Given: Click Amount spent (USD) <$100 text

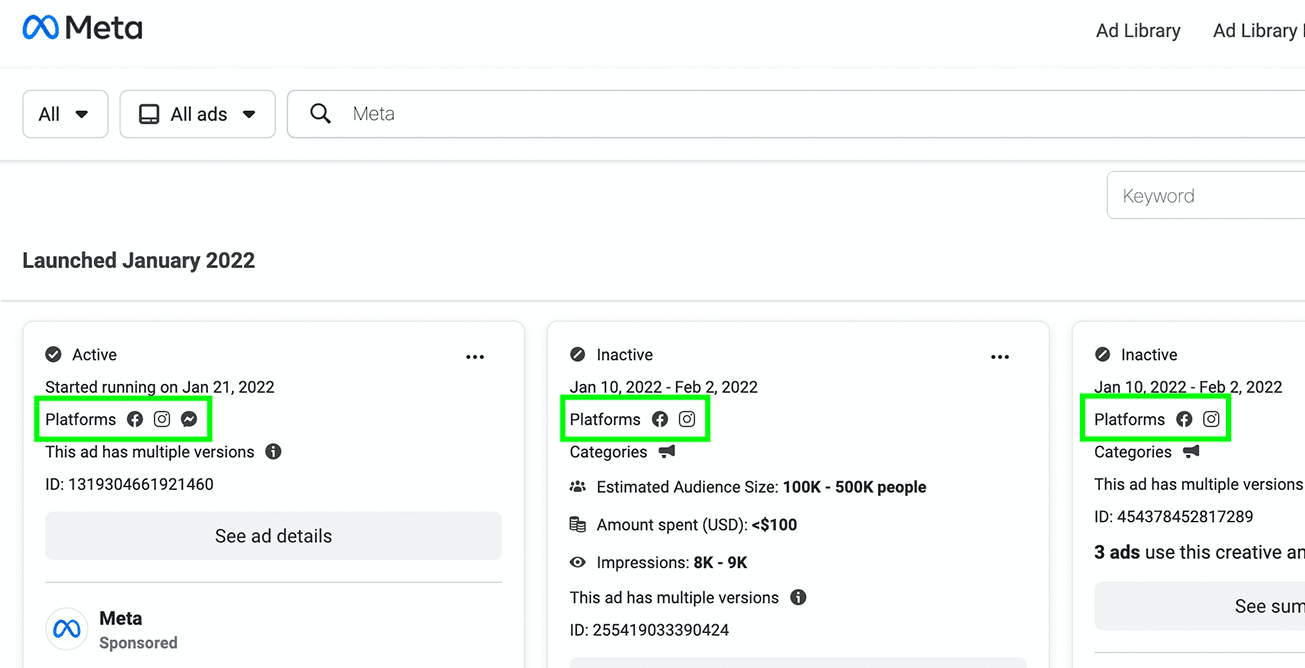Looking at the screenshot, I should [697, 525].
